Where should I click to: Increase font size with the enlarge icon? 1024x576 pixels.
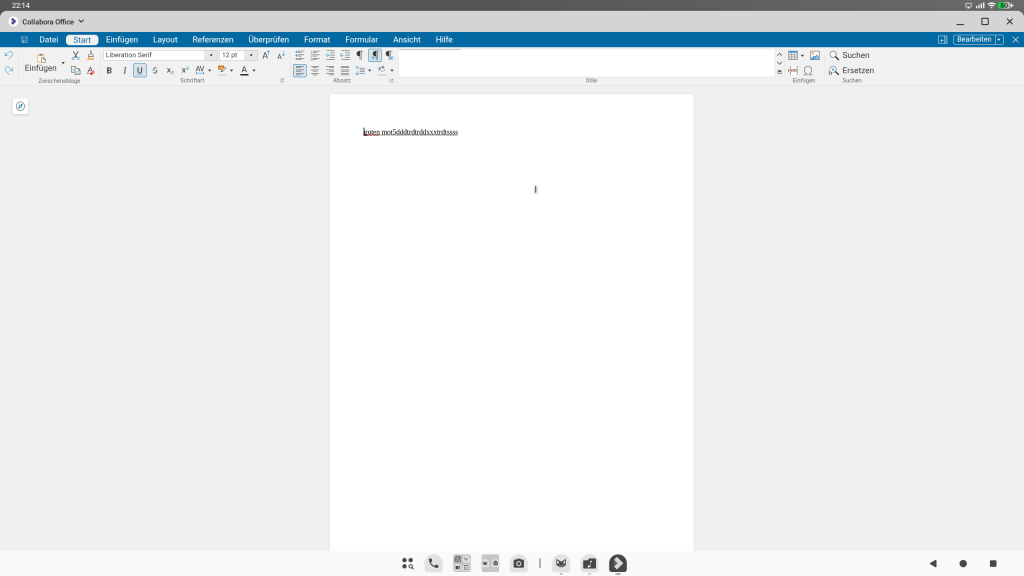tap(266, 56)
